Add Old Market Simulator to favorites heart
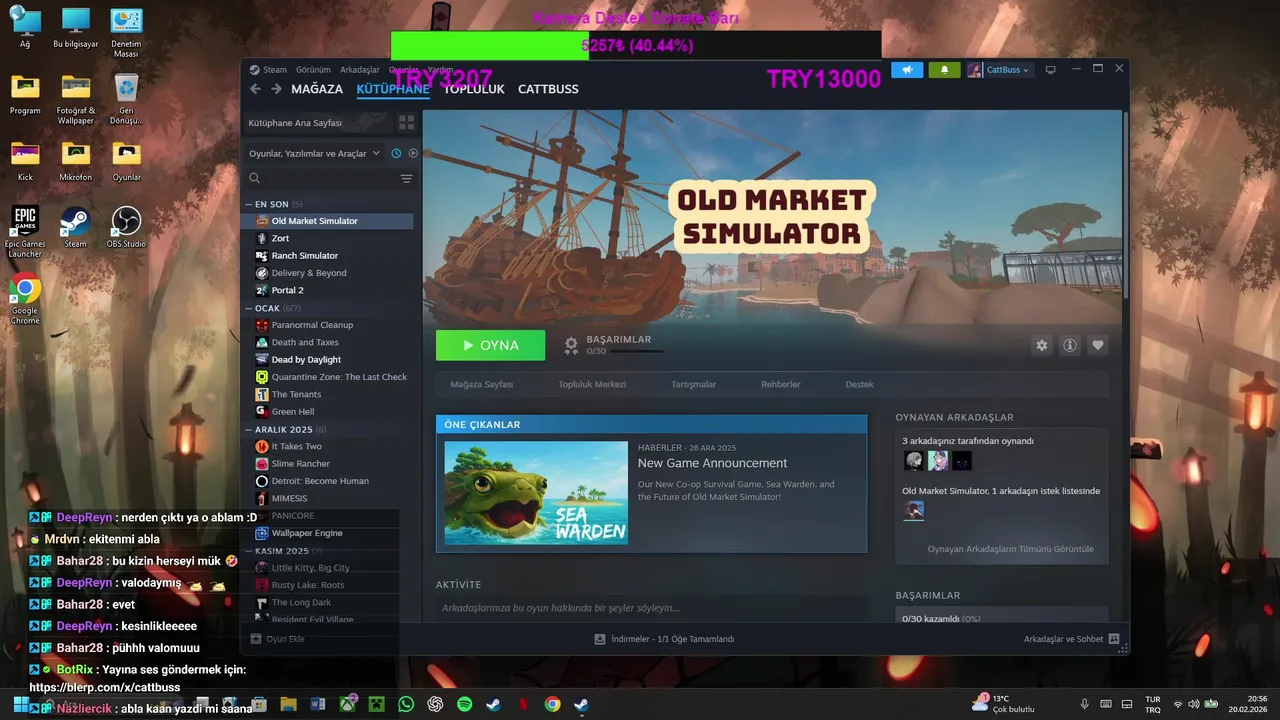Image resolution: width=1280 pixels, height=720 pixels. [1098, 345]
